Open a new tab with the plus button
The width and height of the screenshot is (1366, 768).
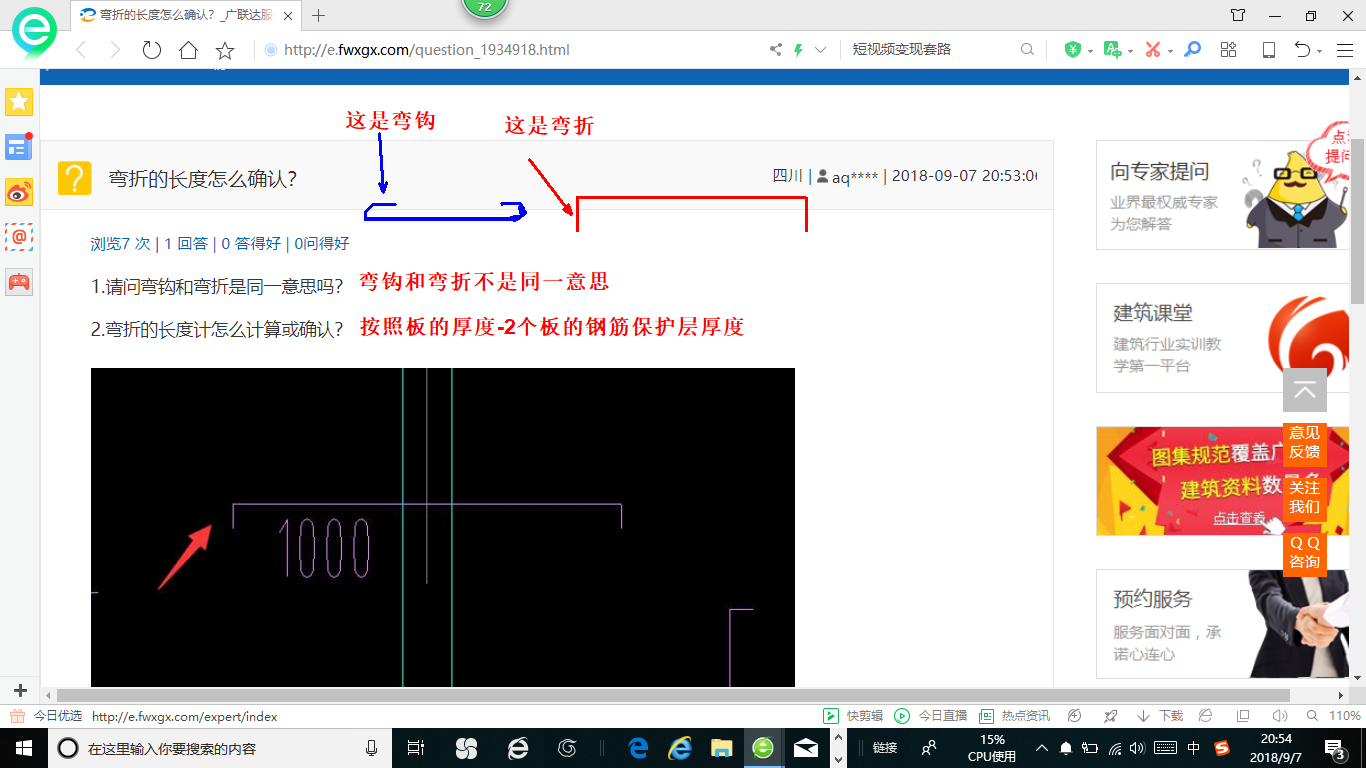click(x=319, y=15)
